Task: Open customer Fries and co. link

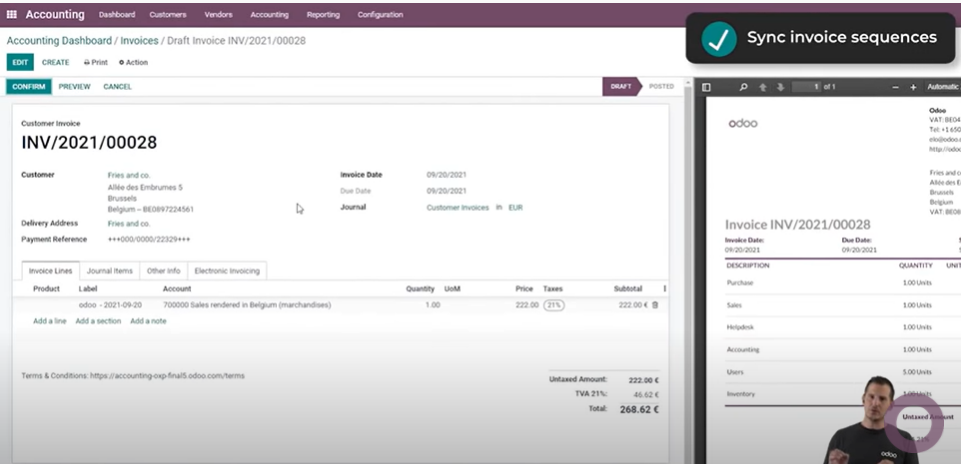Action: click(x=129, y=175)
